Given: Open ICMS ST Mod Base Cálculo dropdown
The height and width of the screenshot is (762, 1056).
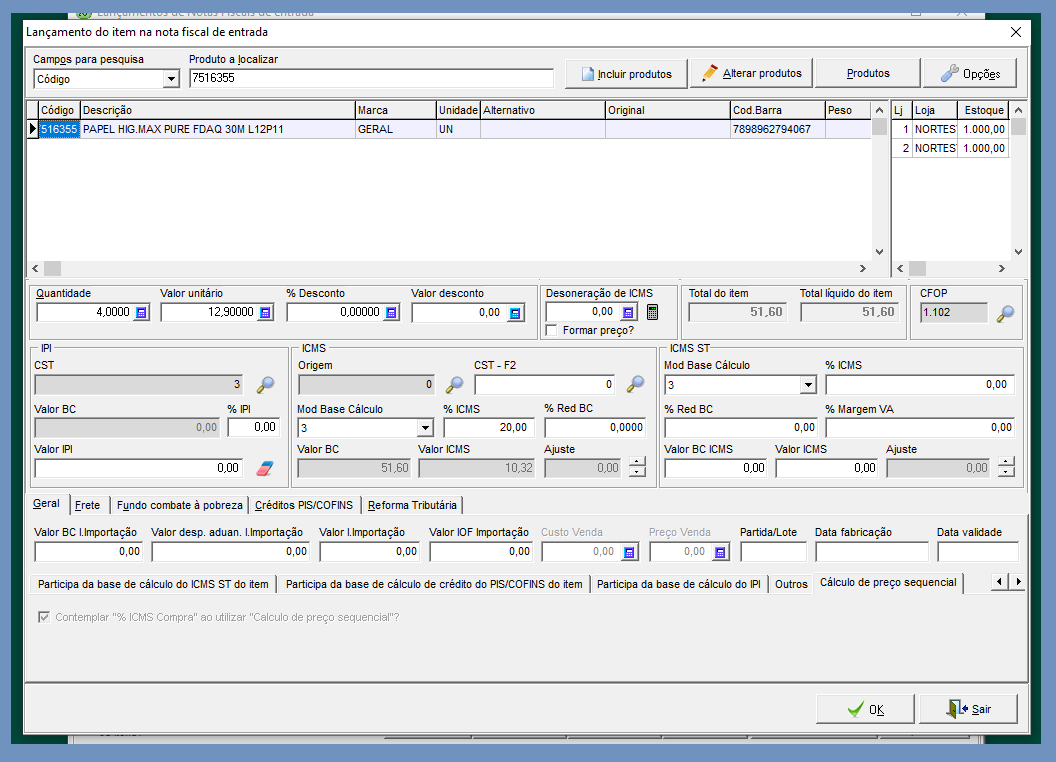Looking at the screenshot, I should [x=808, y=385].
